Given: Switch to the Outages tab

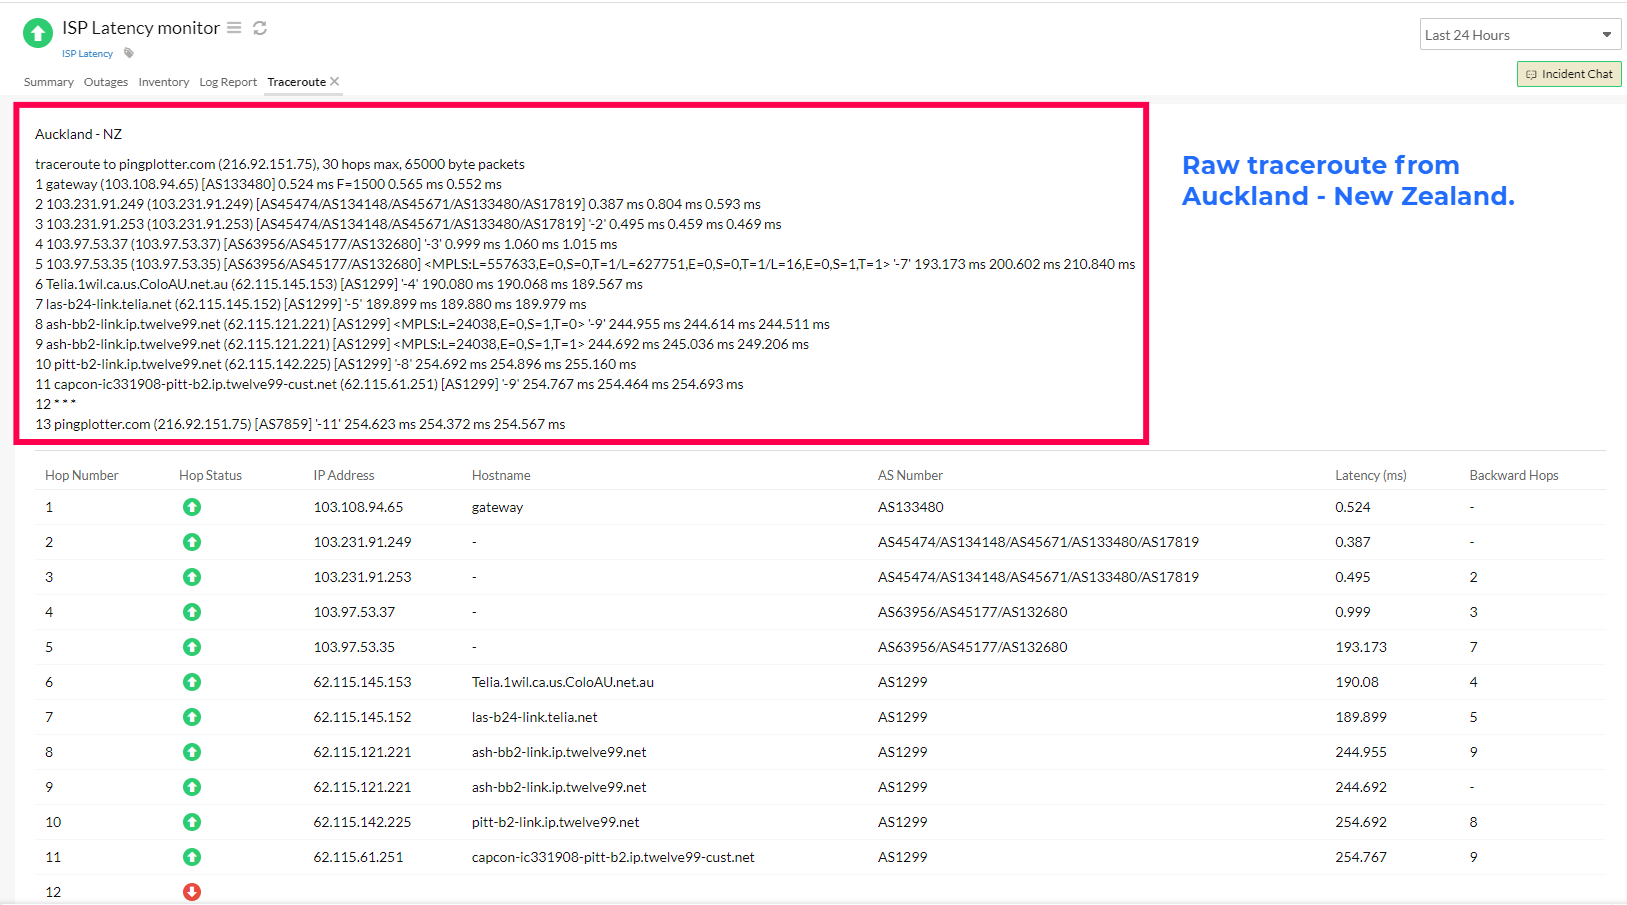Looking at the screenshot, I should [105, 82].
